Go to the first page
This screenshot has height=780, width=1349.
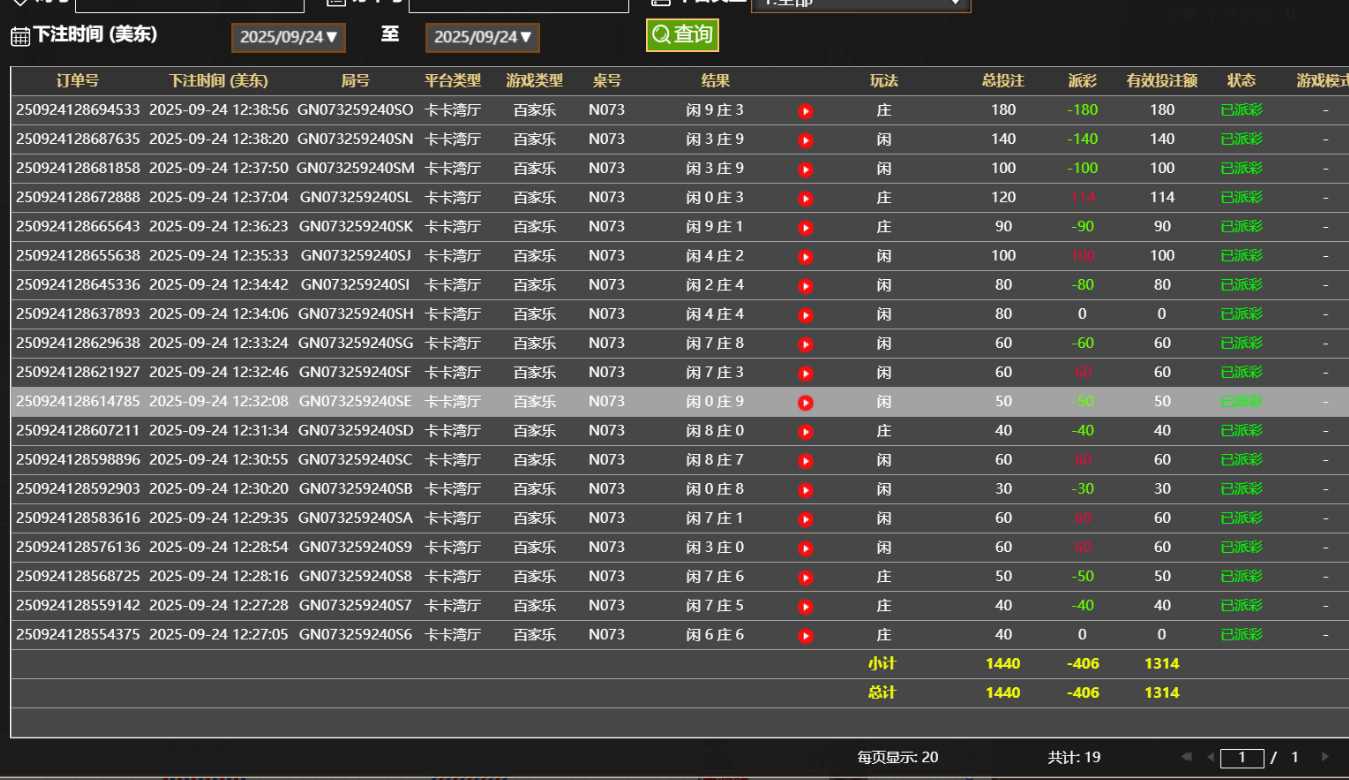[x=1187, y=757]
